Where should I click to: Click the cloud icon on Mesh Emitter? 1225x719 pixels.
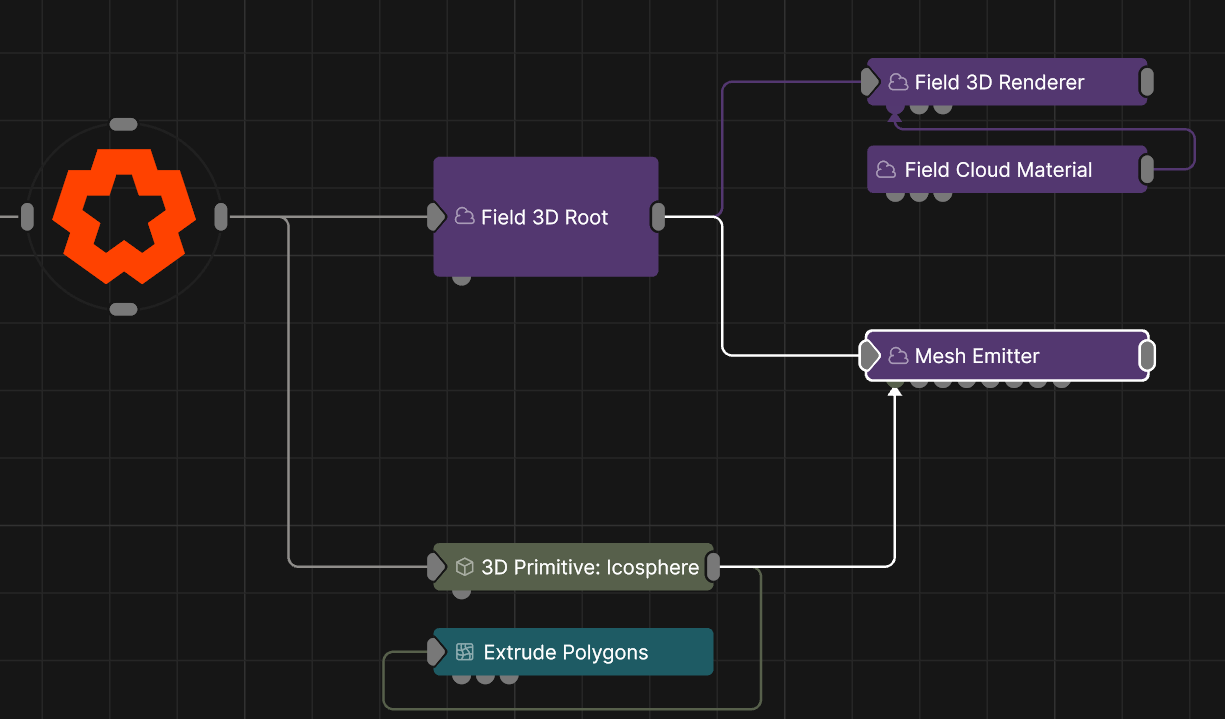point(898,356)
